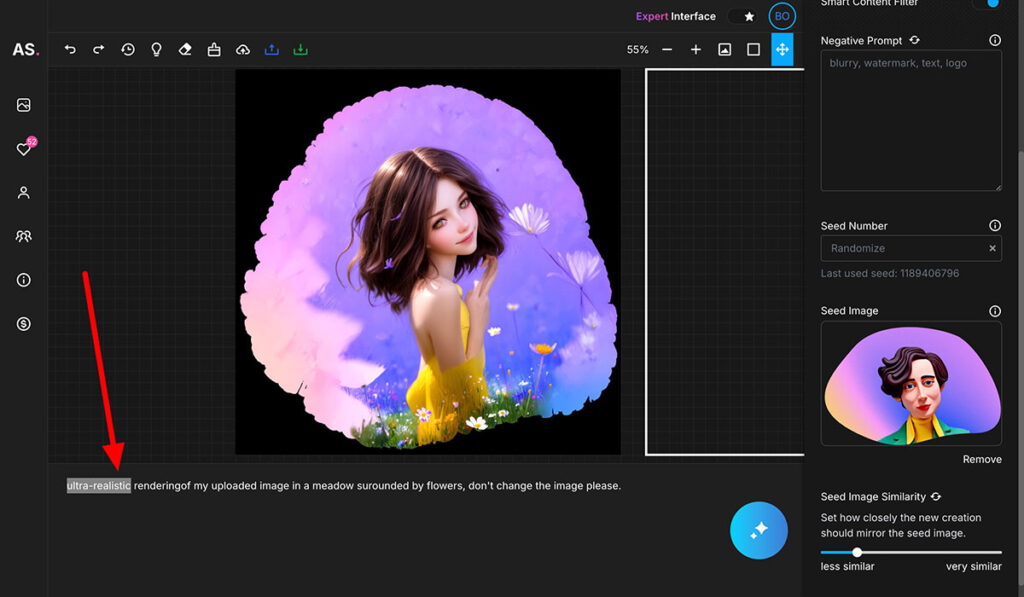Click the toolbox icon in the toolbar
The width and height of the screenshot is (1024, 597).
pos(214,50)
